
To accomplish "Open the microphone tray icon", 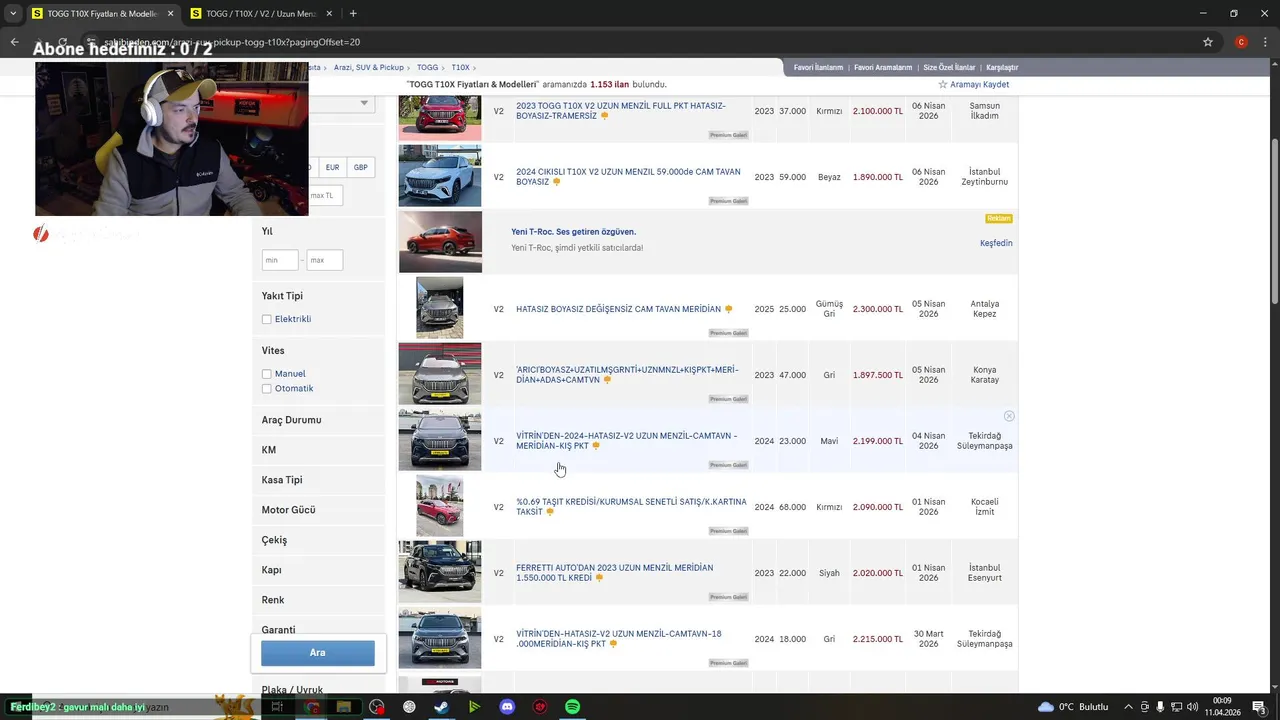I will click(1161, 707).
